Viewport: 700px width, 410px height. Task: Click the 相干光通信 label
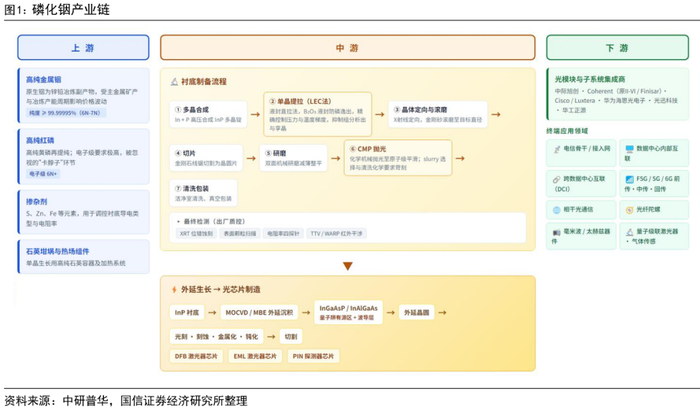pos(578,209)
